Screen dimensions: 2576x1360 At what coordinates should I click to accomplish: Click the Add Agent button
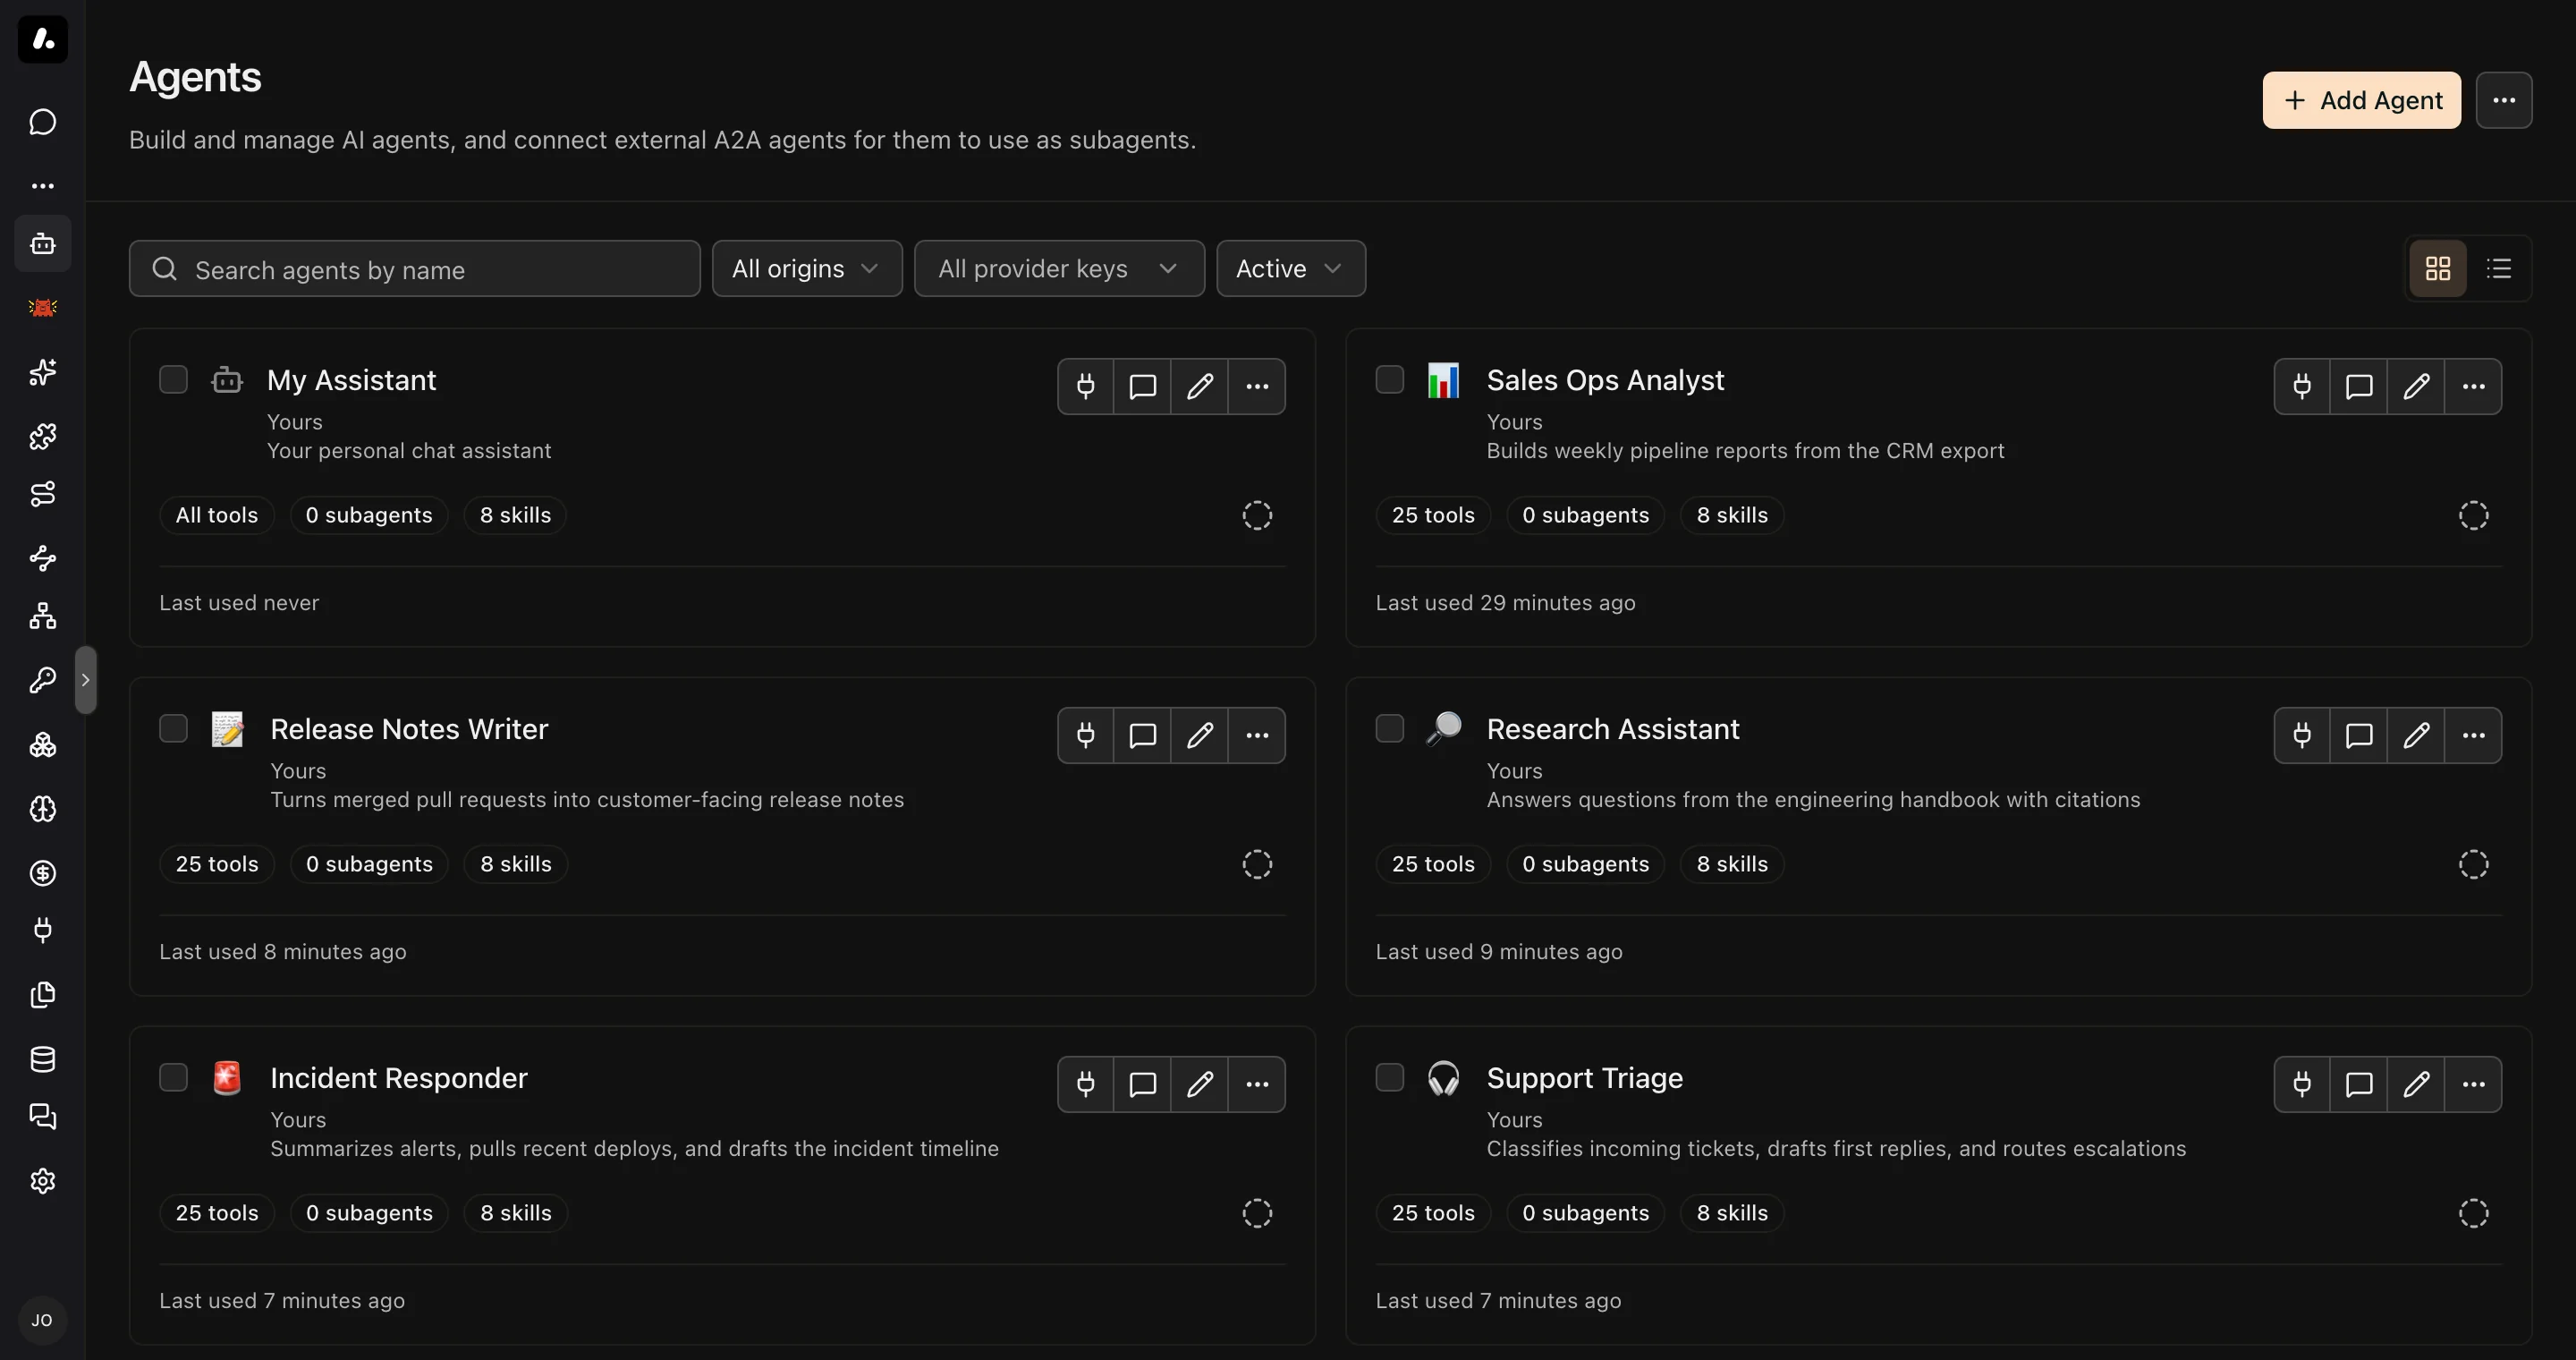point(2362,100)
